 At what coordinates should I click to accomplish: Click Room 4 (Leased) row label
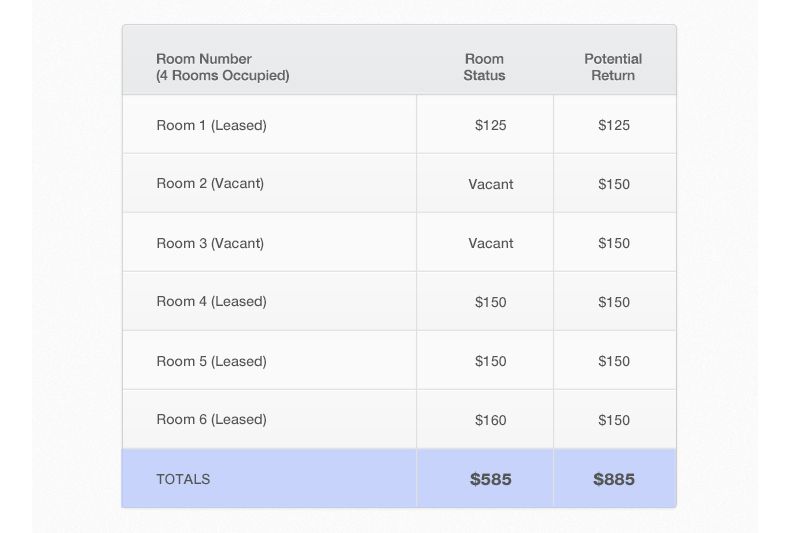click(211, 301)
